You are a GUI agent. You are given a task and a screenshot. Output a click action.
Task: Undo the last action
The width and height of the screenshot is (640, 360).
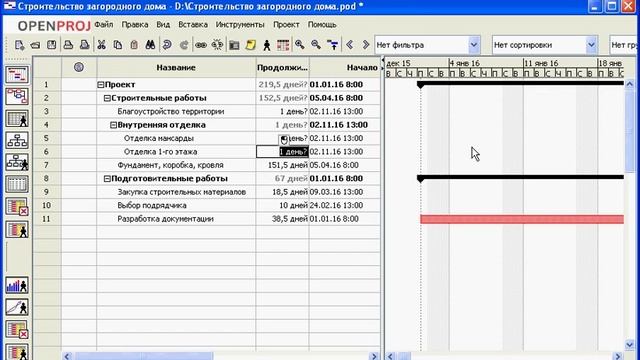pos(167,45)
